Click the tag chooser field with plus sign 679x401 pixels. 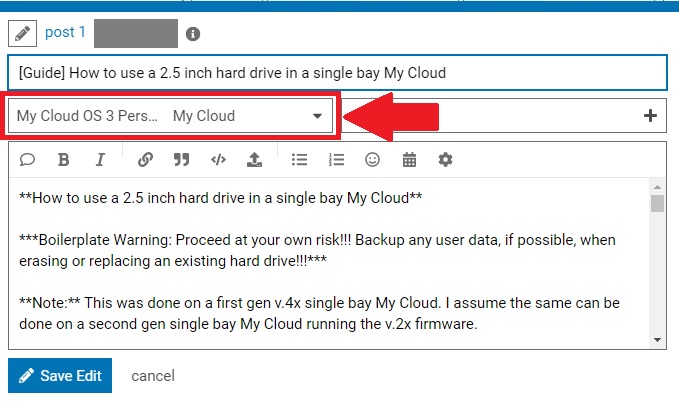(504, 116)
